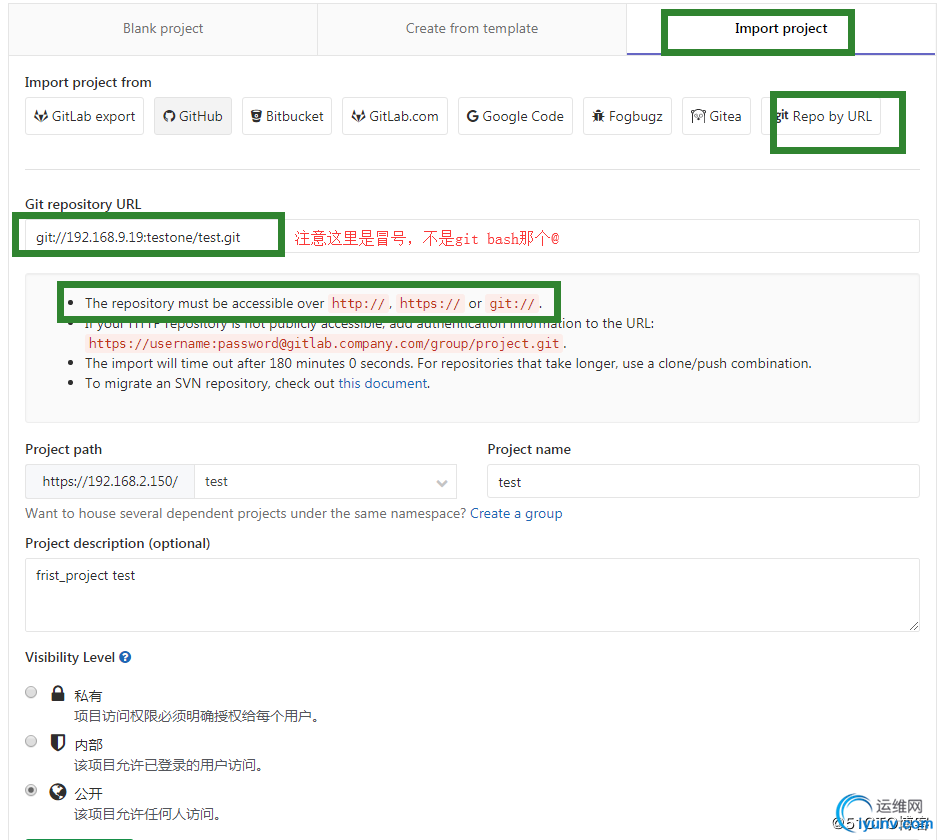Click the GitLab export fox icon
939x840 pixels.
(x=41, y=116)
